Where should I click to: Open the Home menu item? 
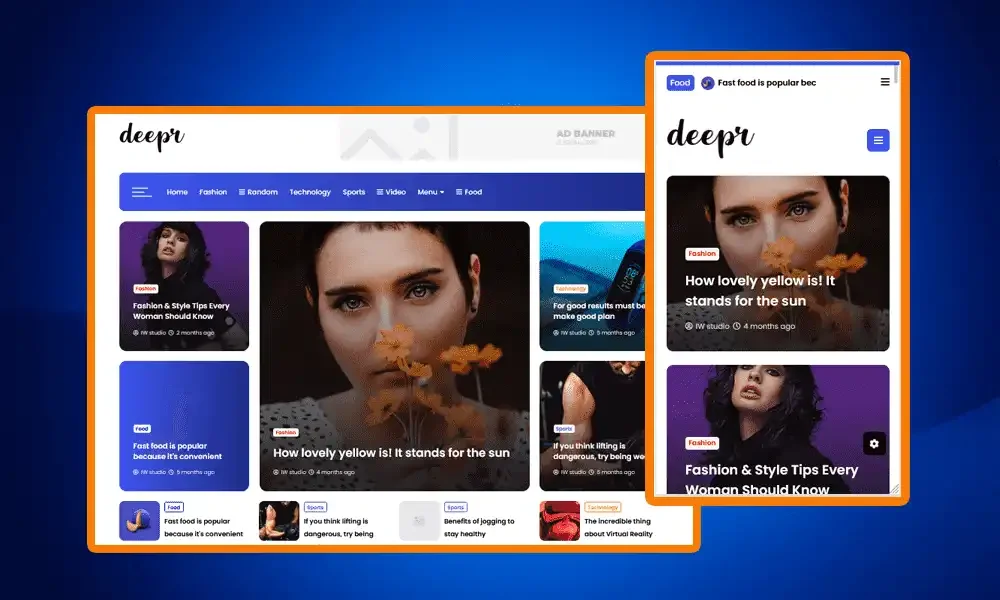coord(177,192)
